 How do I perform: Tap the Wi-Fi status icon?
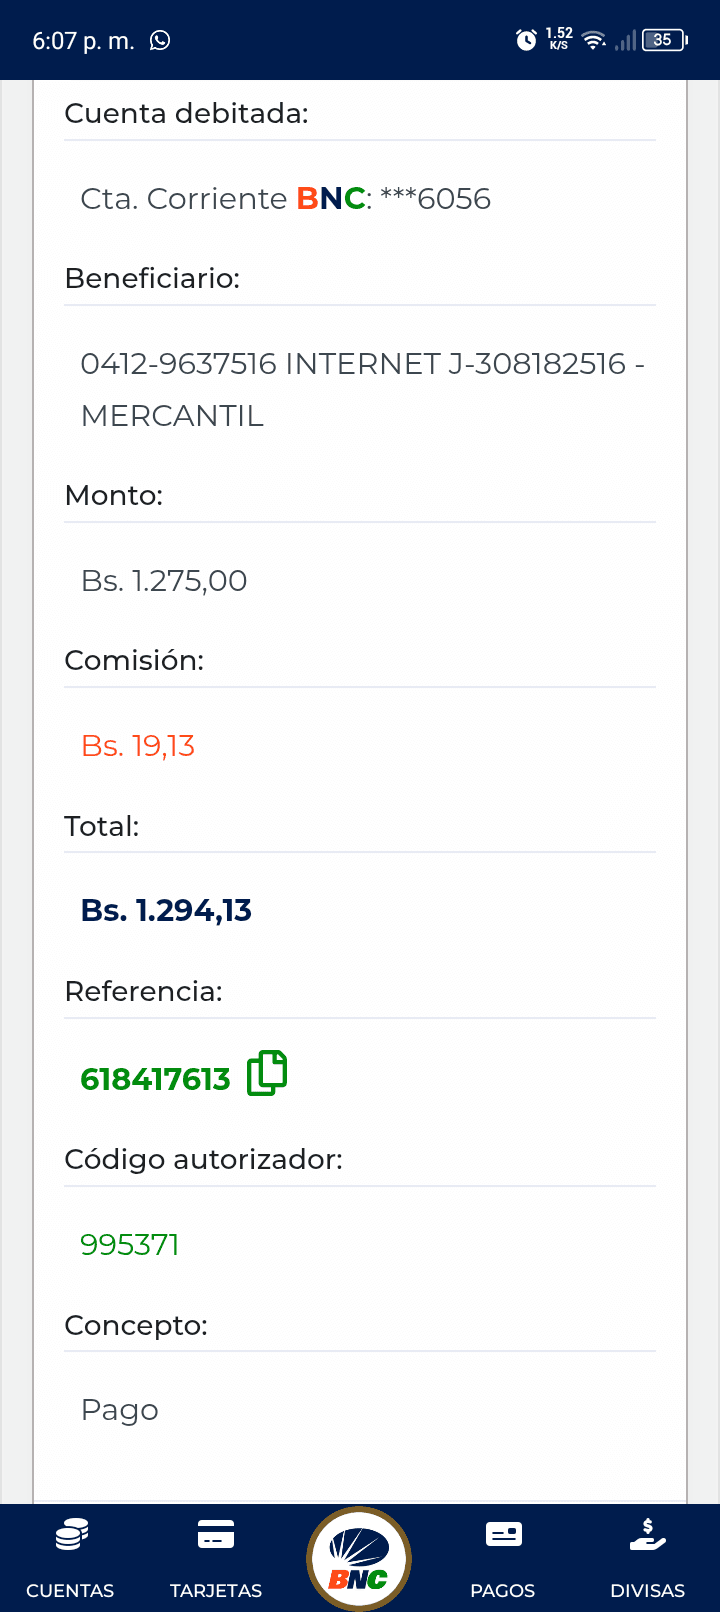tap(594, 40)
